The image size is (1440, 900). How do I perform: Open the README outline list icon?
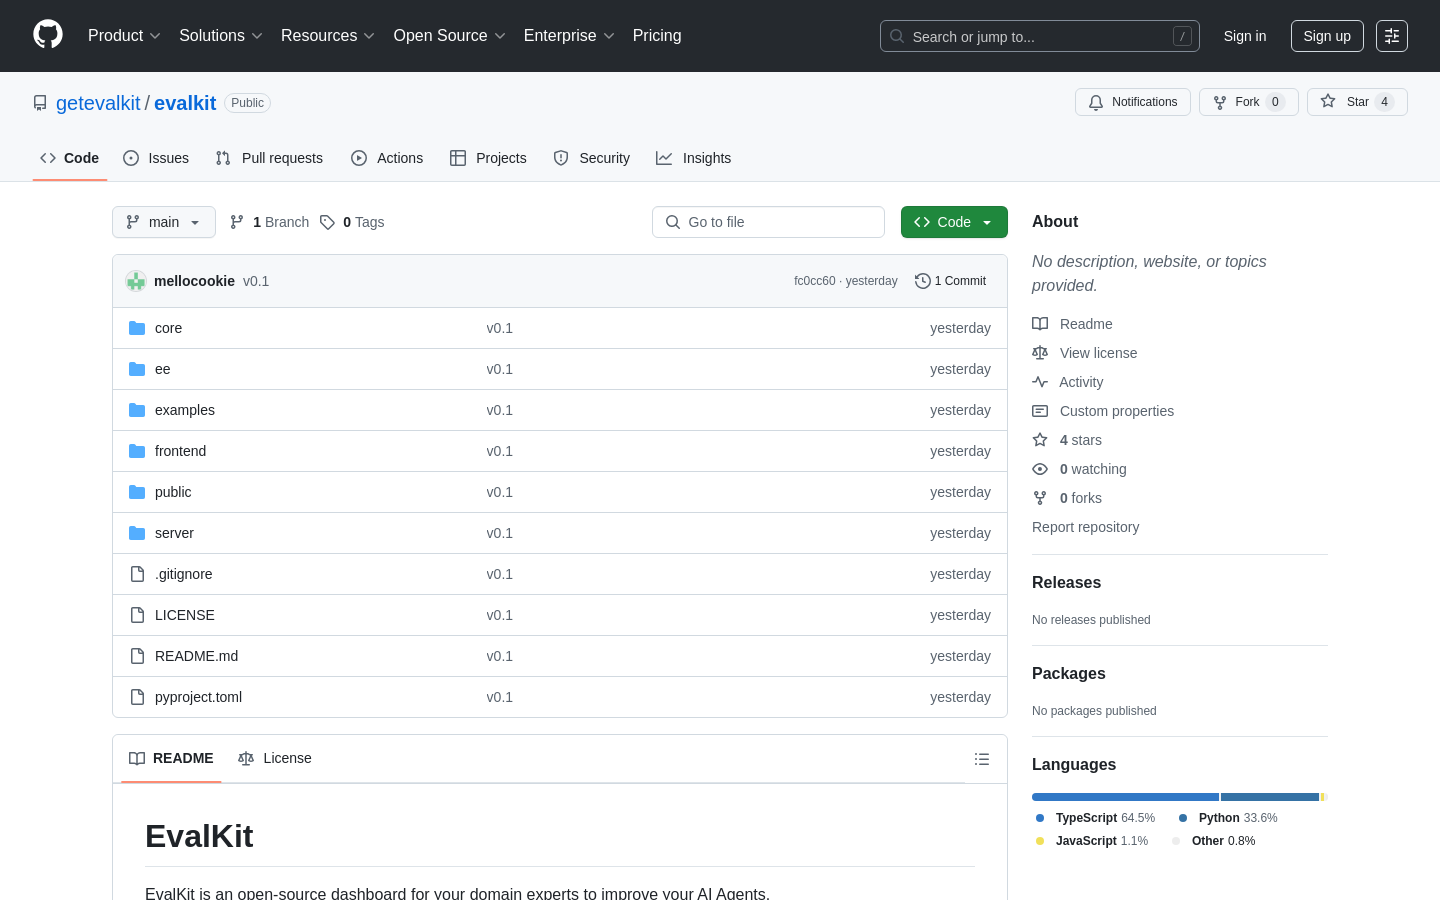pyautogui.click(x=982, y=759)
